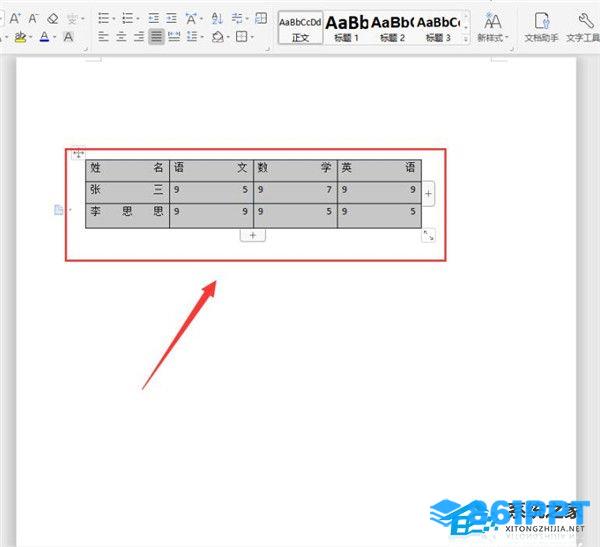Image resolution: width=600 pixels, height=547 pixels.
Task: Apply the 标题 1 style
Action: point(347,28)
